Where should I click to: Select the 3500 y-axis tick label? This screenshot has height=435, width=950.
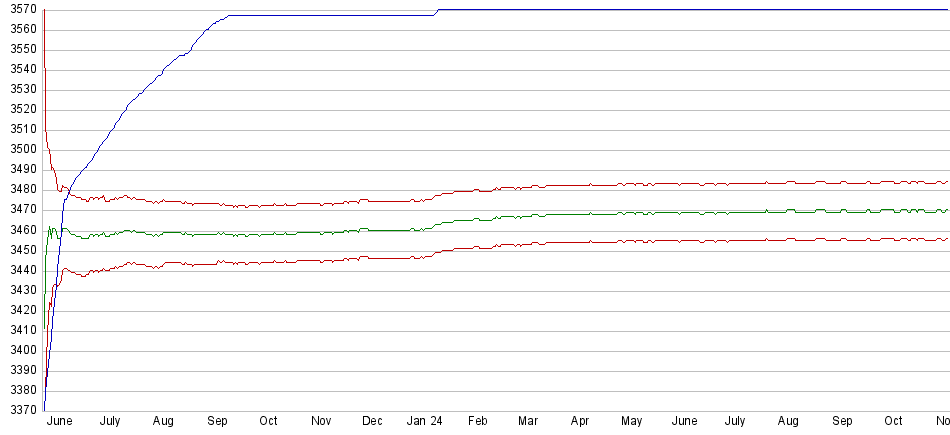point(19,150)
